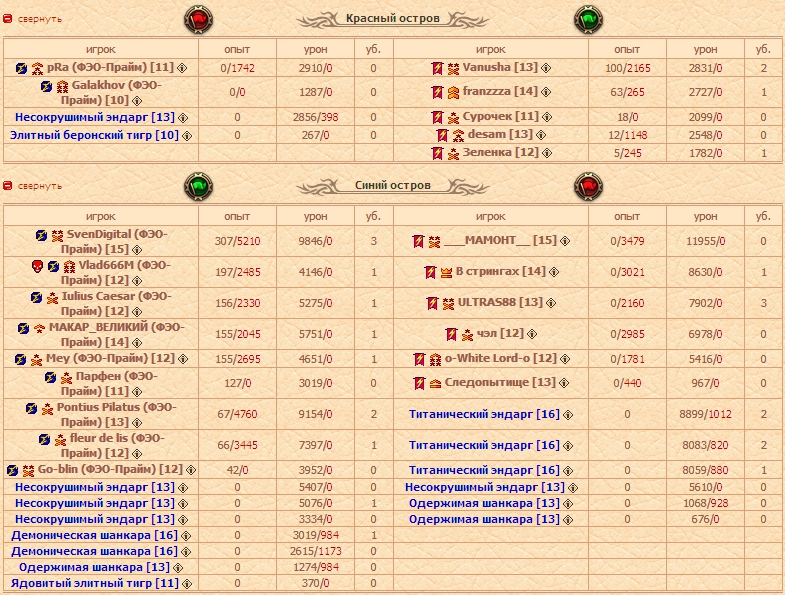Open Одержимая шанкара with damage 676/0
The height and width of the screenshot is (595, 785).
point(484,519)
